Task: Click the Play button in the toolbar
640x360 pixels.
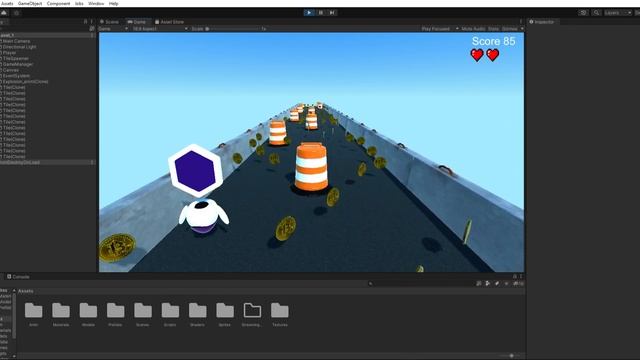Action: click(x=309, y=13)
